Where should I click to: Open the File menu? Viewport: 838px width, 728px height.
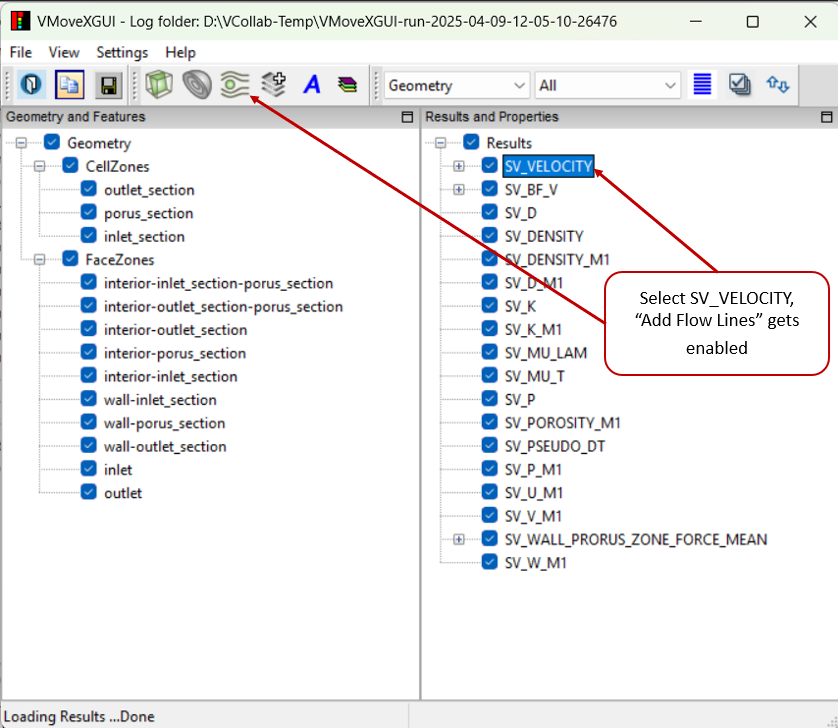tap(21, 52)
